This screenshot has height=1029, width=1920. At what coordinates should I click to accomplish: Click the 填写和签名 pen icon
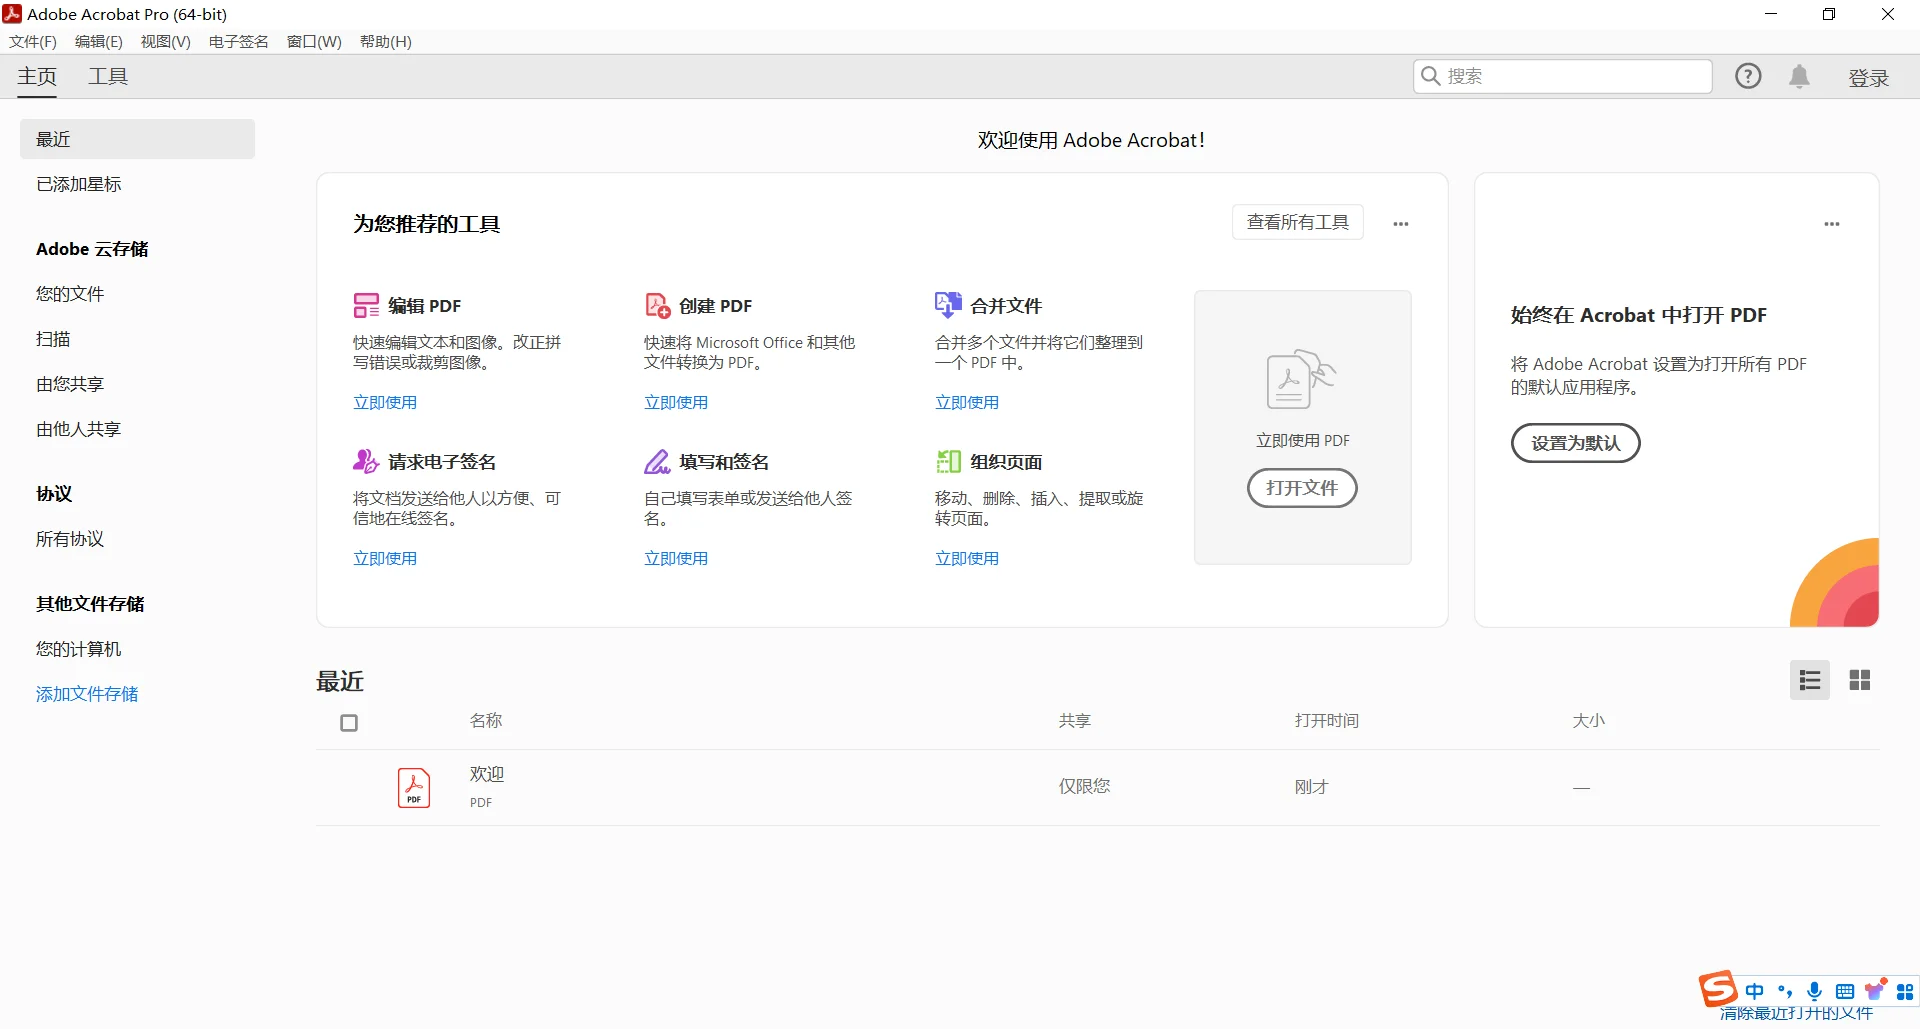(x=657, y=461)
